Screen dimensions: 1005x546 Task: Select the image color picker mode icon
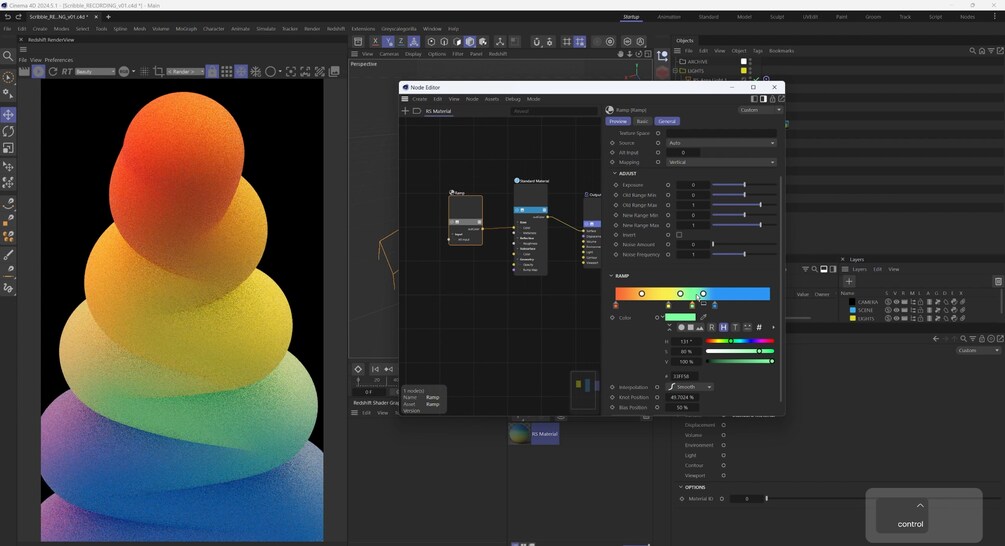699,327
